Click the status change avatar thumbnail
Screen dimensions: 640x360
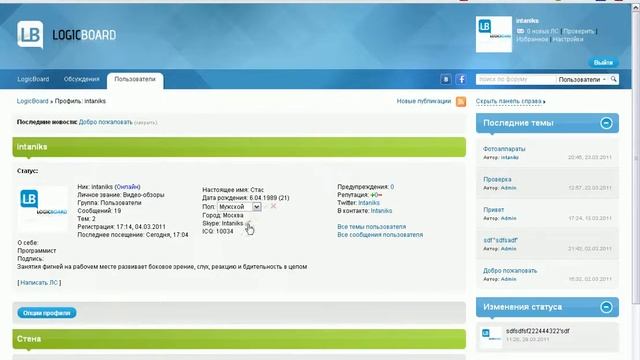pyautogui.click(x=491, y=337)
